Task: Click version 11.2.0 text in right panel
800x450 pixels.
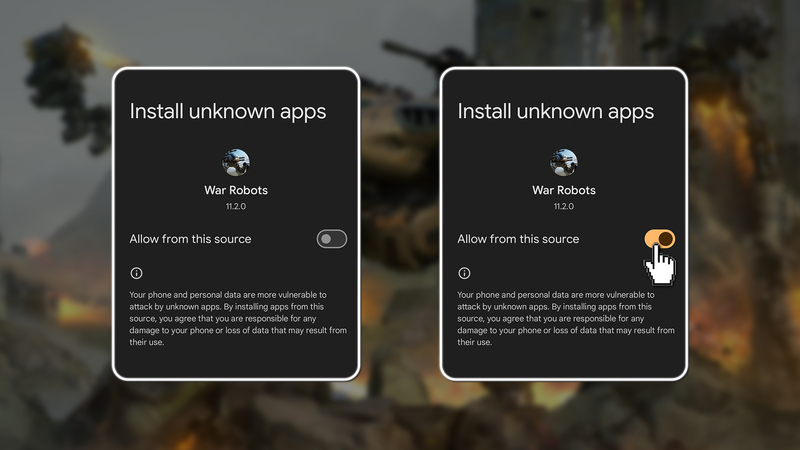Action: (564, 206)
